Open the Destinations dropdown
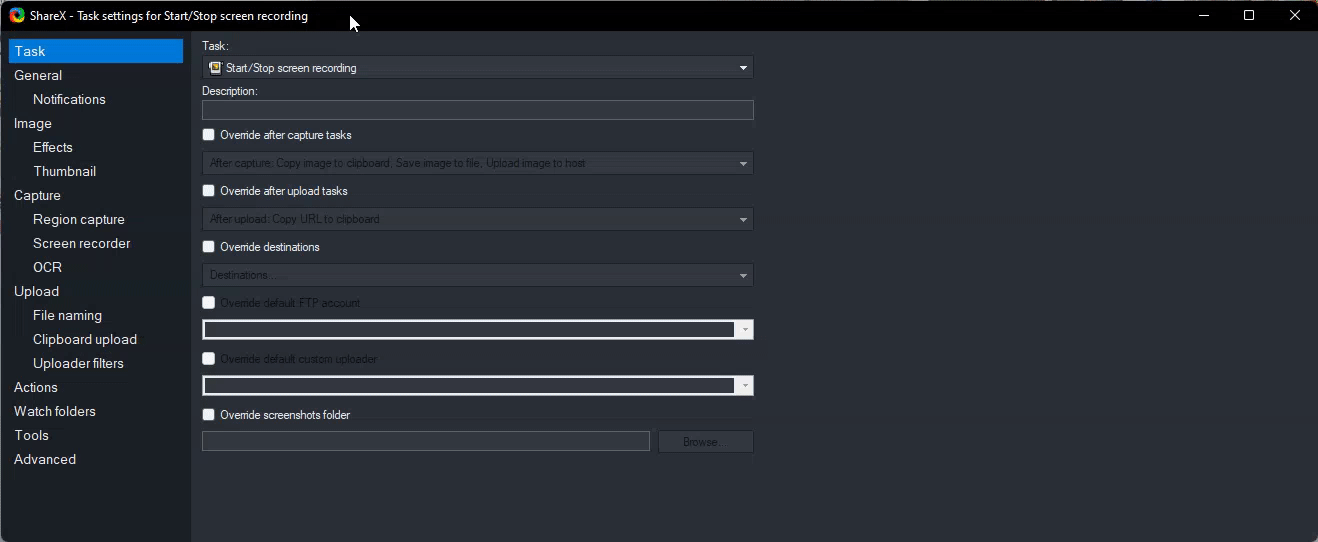1318x542 pixels. (x=478, y=275)
